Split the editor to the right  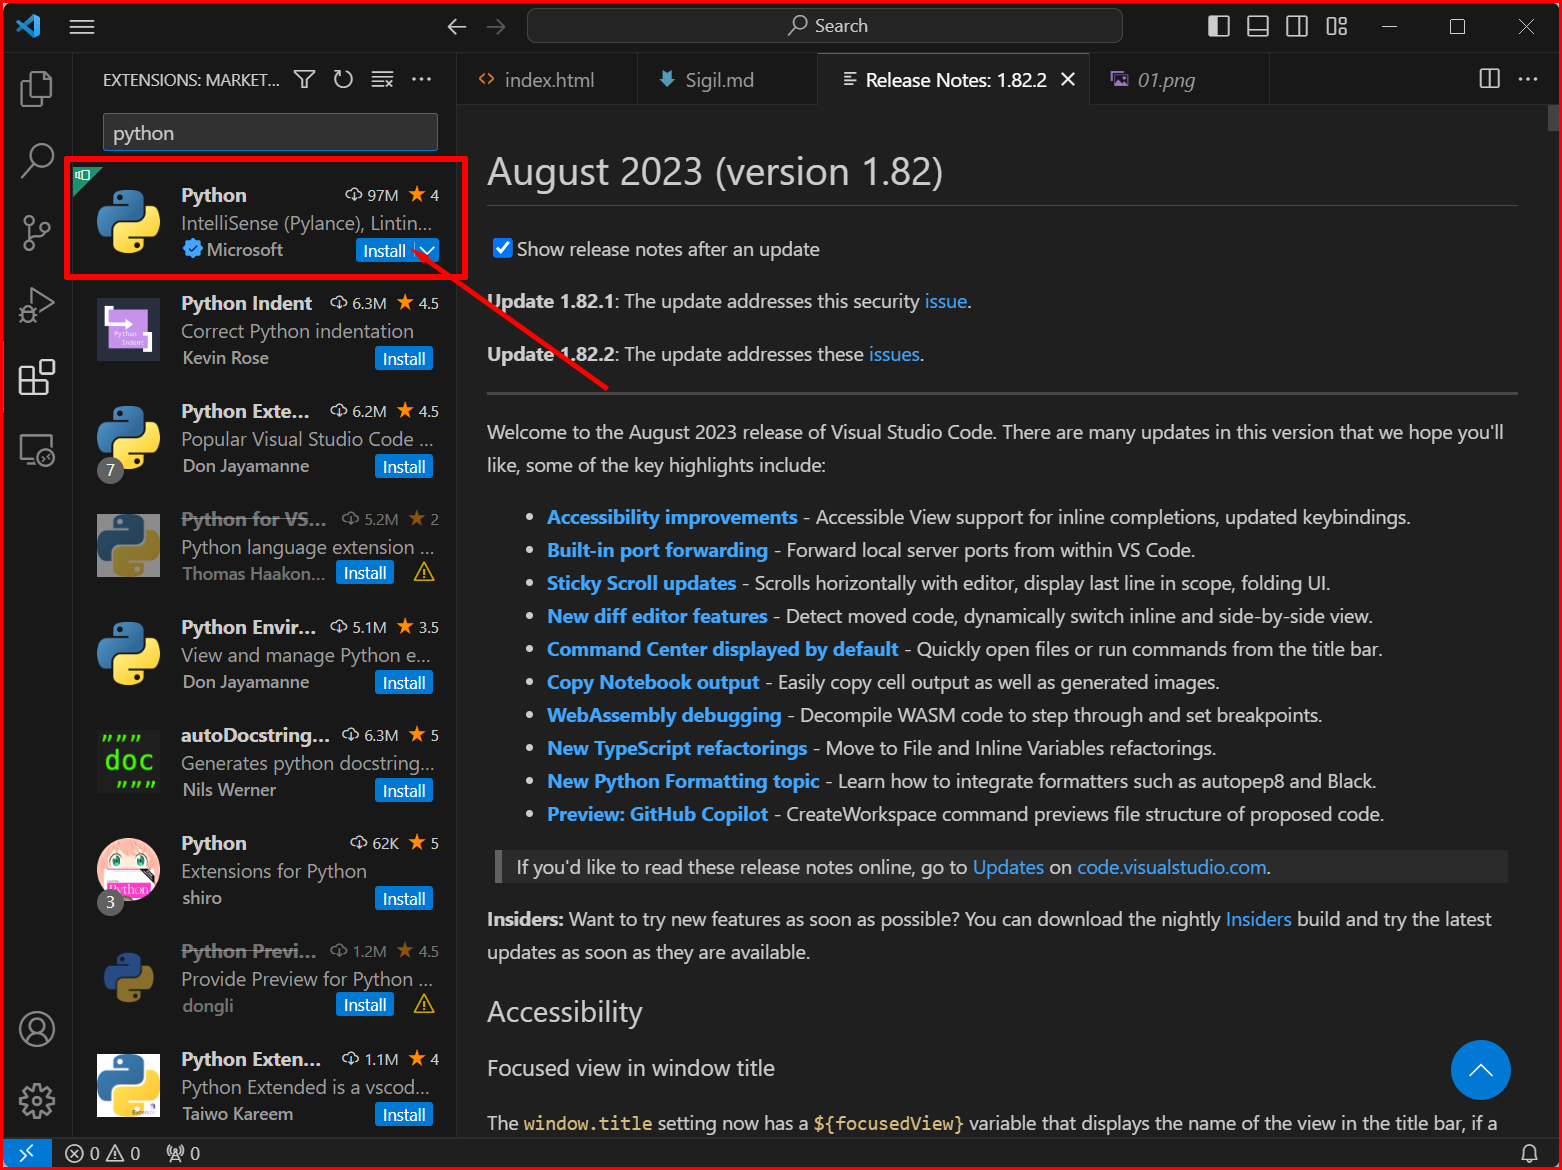1490,79
